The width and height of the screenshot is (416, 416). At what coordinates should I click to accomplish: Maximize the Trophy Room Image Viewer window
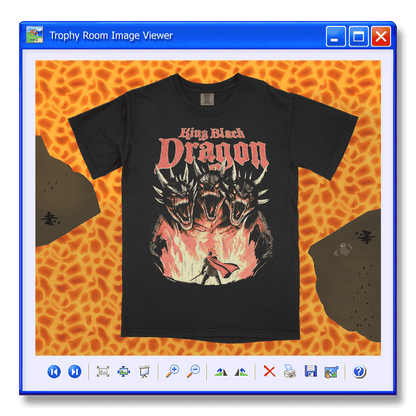(359, 36)
